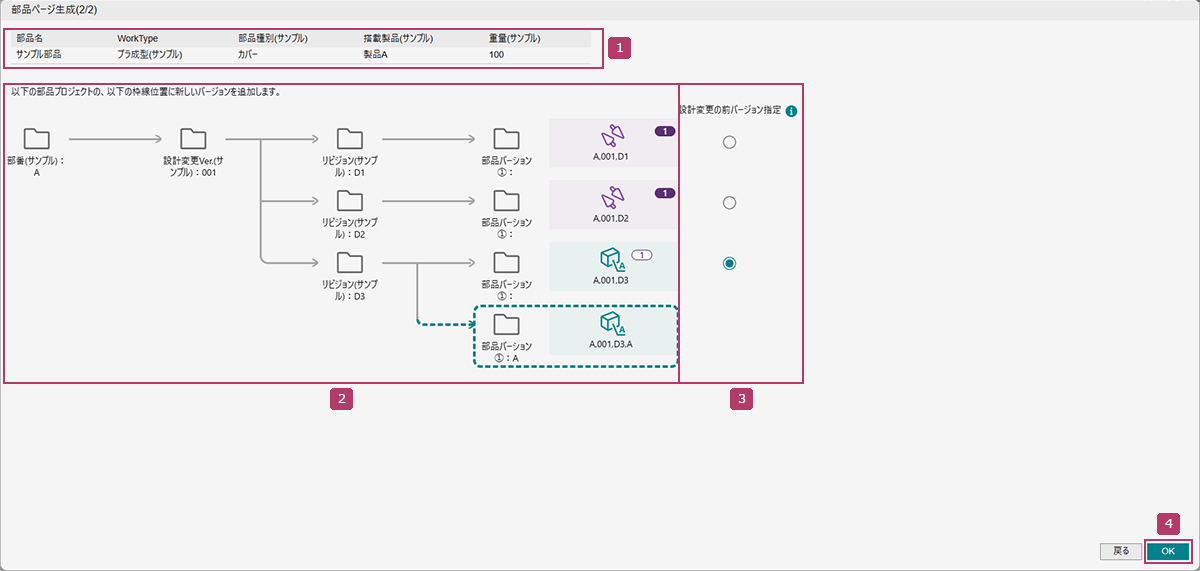Select the radio button for A,001,D3 row

(x=729, y=263)
